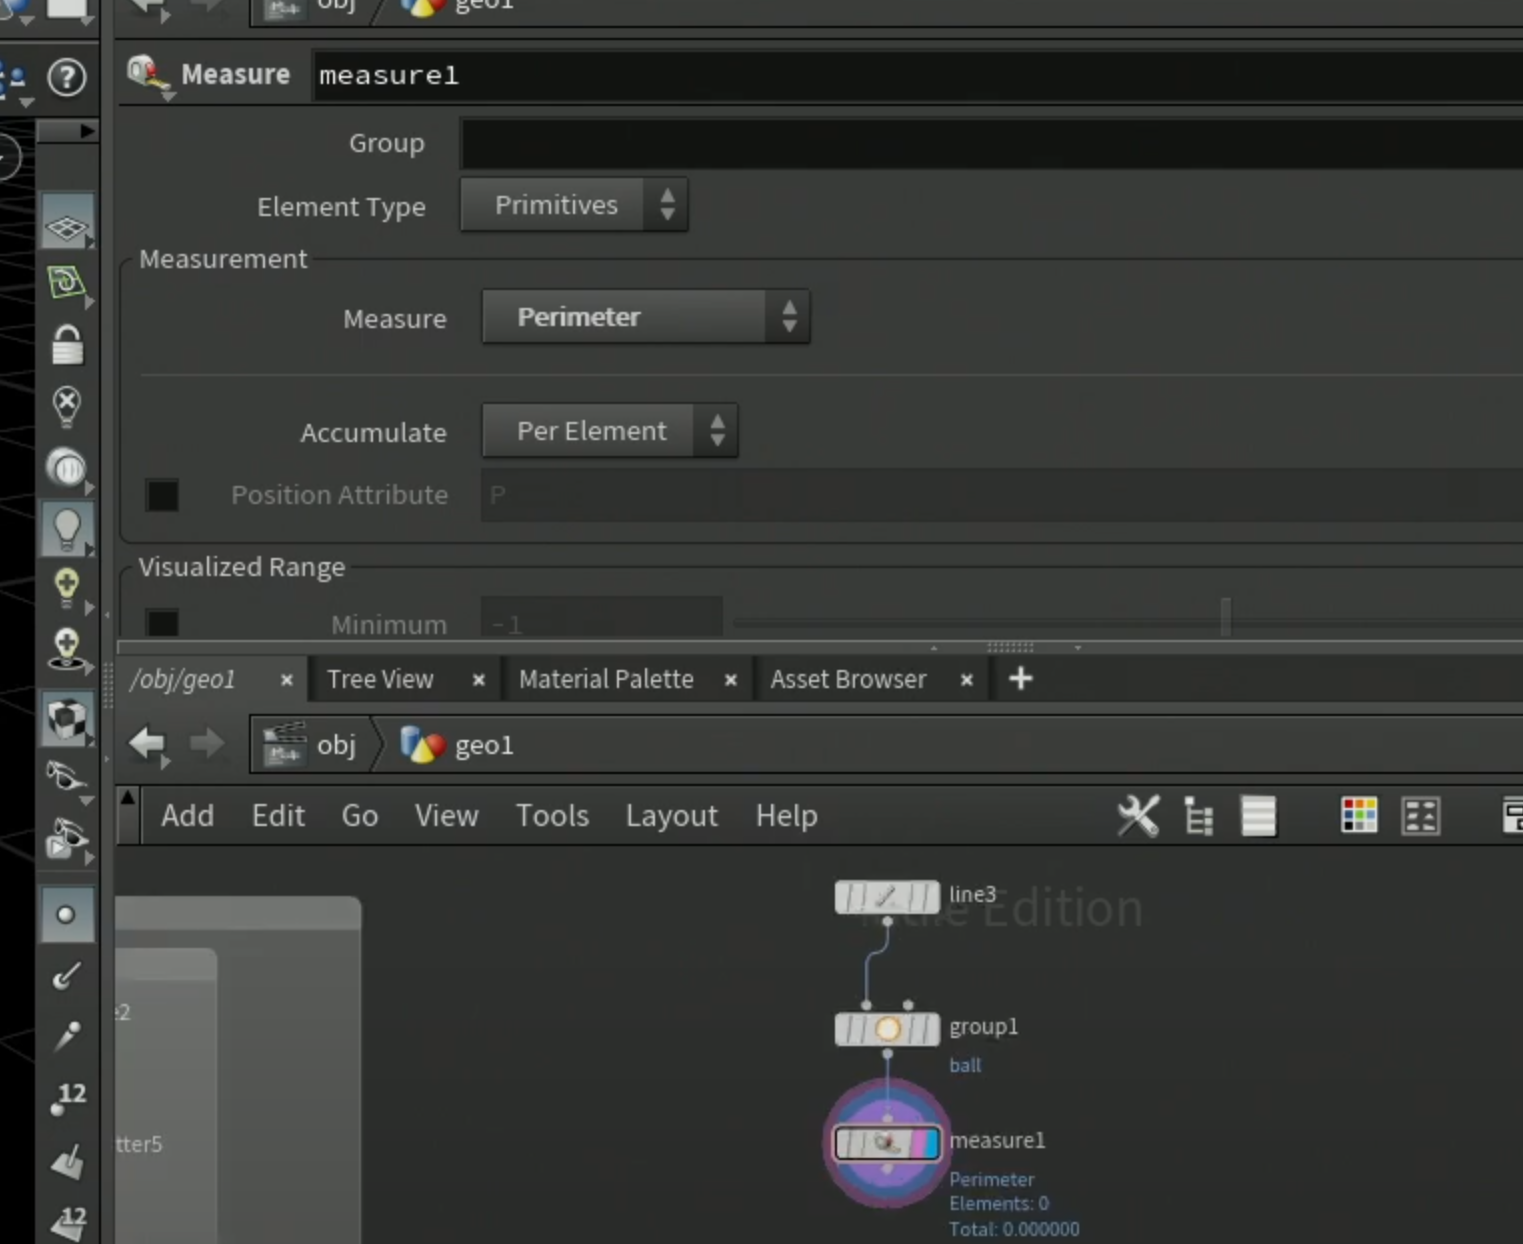Screen dimensions: 1523x1244
Task: Click the back navigation arrow
Action: pyautogui.click(x=147, y=743)
